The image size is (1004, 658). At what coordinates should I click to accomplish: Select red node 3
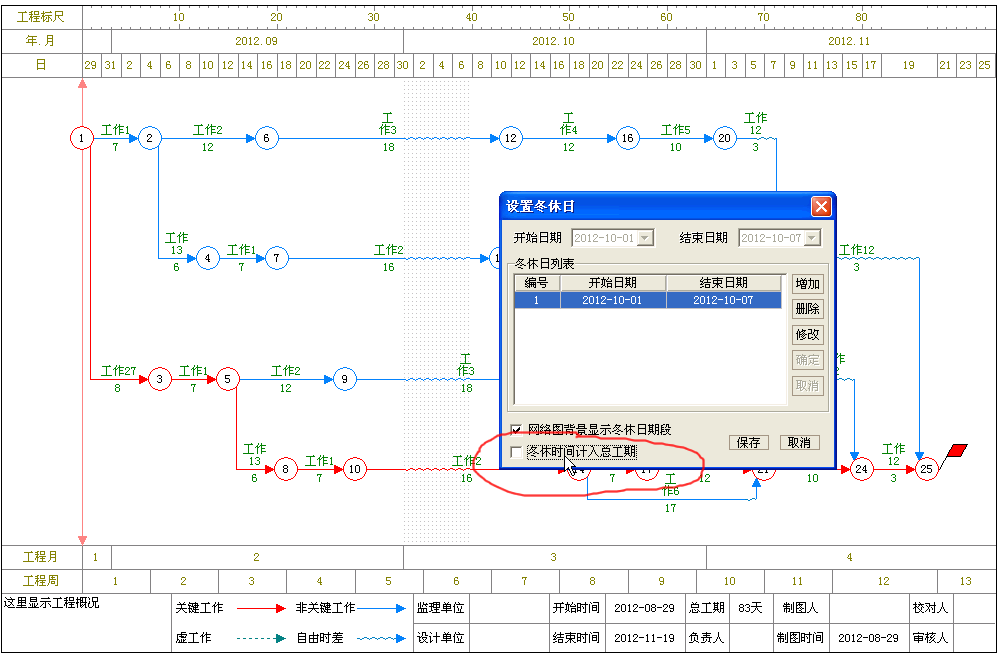tap(159, 380)
